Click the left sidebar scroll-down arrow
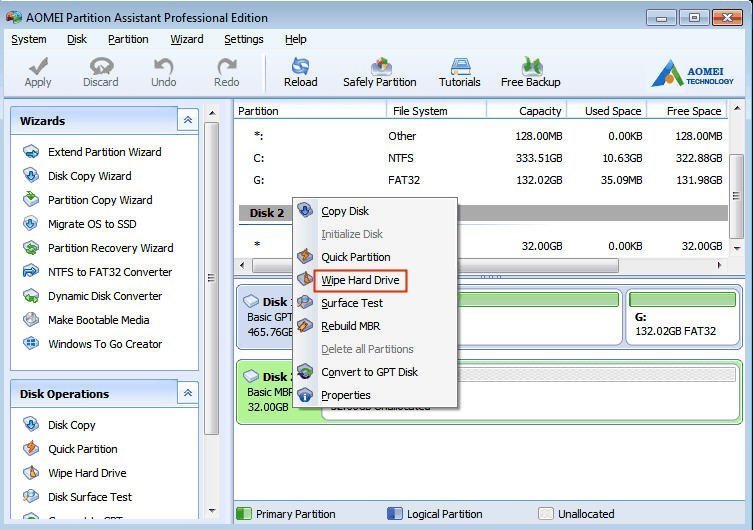753x530 pixels. 212,511
